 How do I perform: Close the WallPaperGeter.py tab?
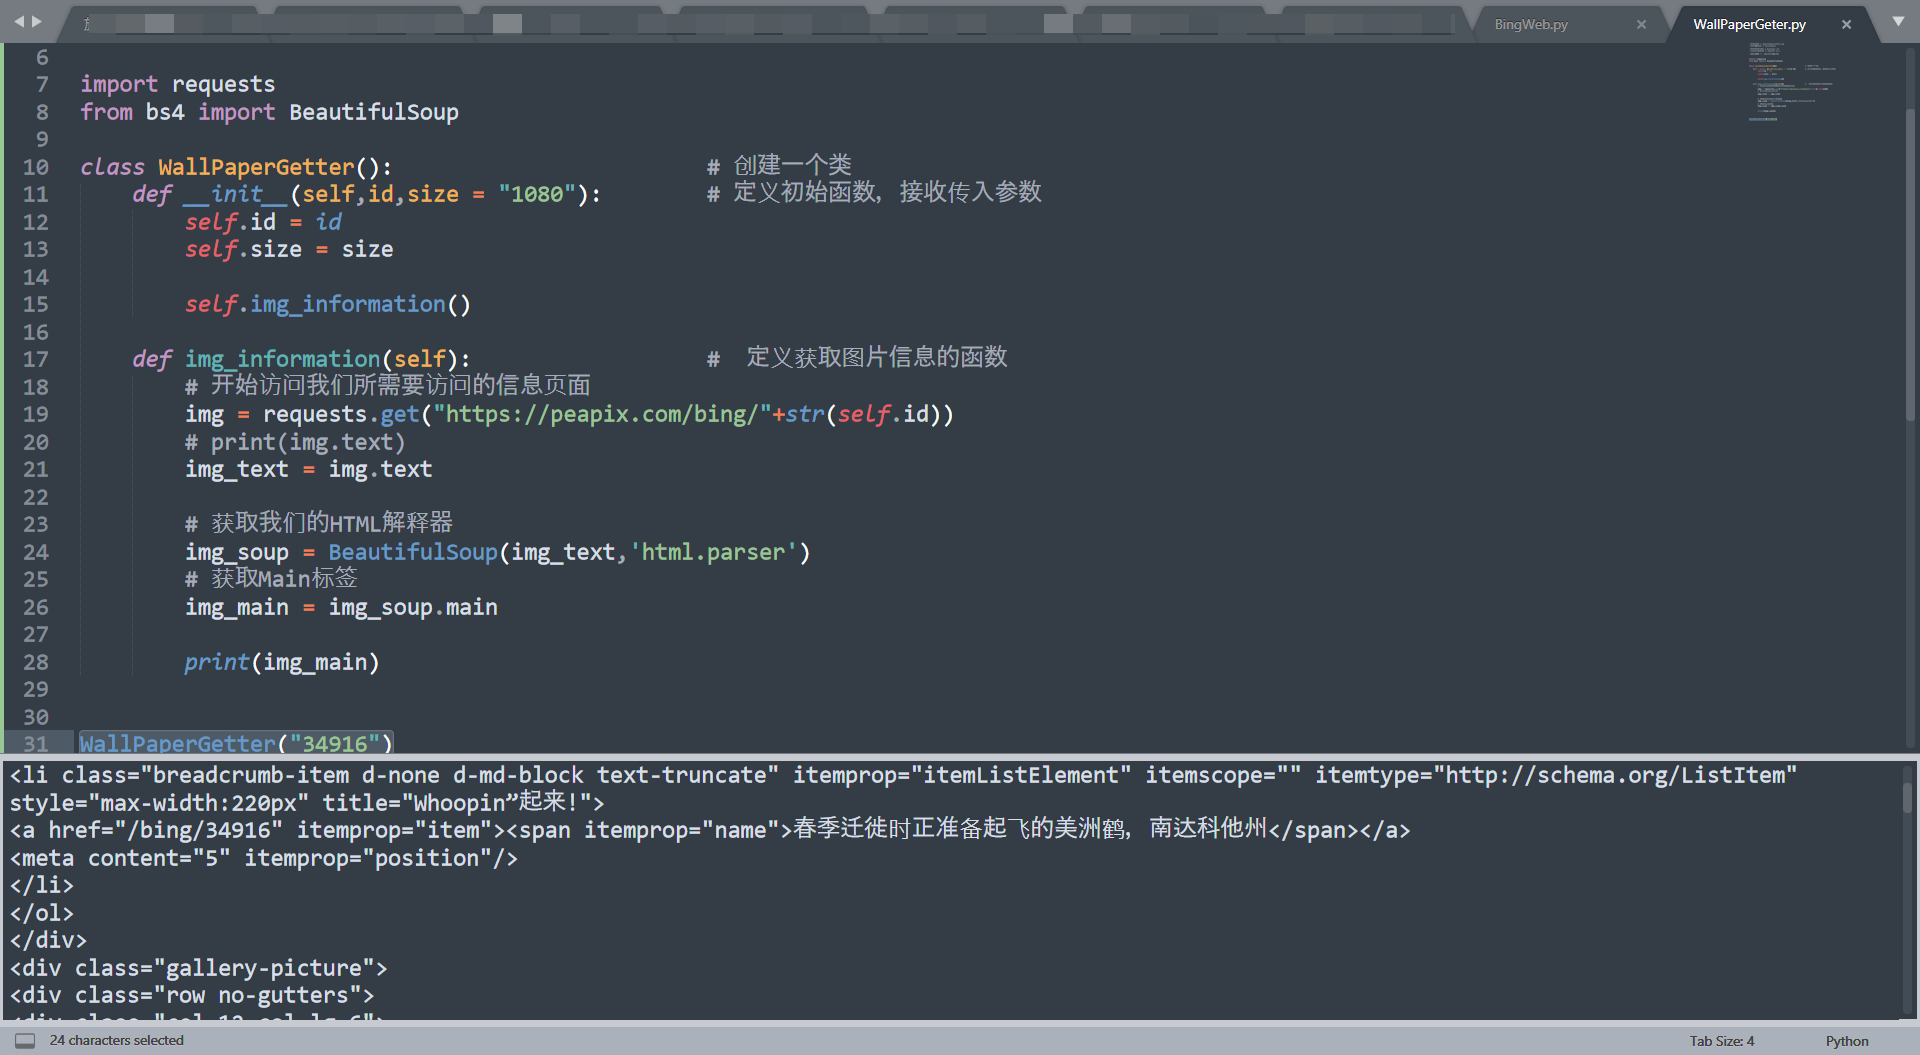(1846, 23)
